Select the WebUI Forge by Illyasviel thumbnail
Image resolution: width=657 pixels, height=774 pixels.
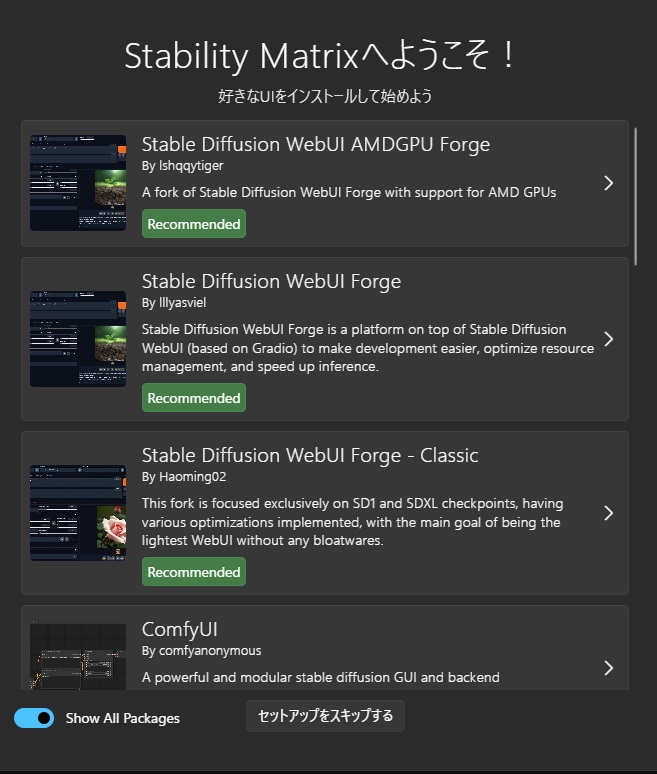pos(78,339)
